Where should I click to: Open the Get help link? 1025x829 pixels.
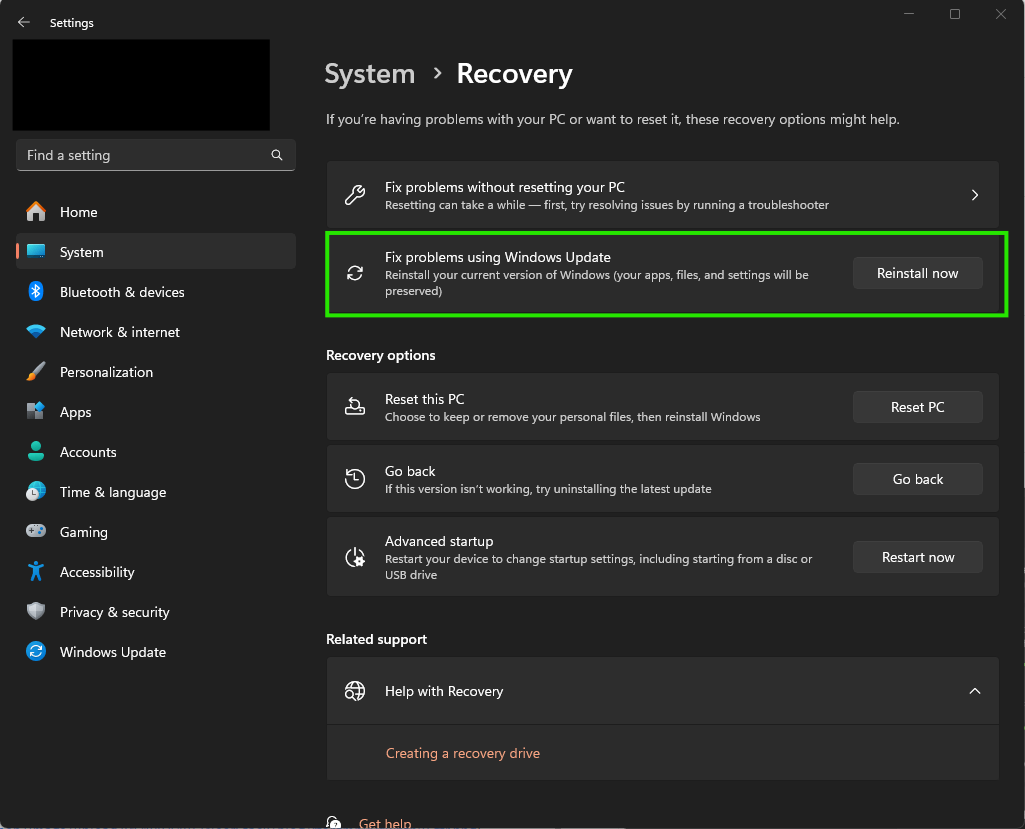(384, 822)
